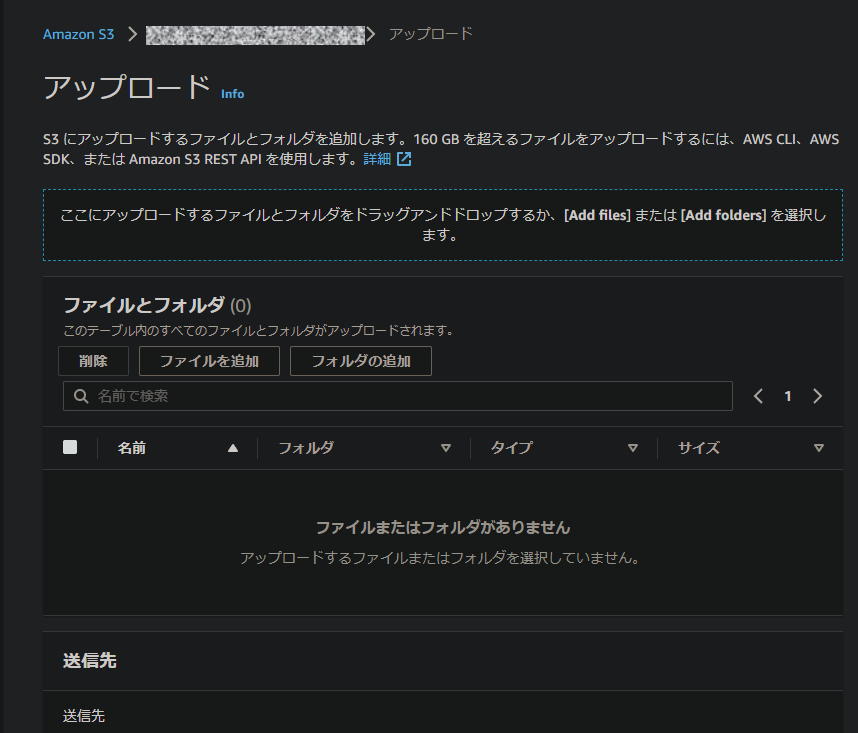This screenshot has height=733, width=858.
Task: Click the タイプ column header label
Action: (x=511, y=448)
